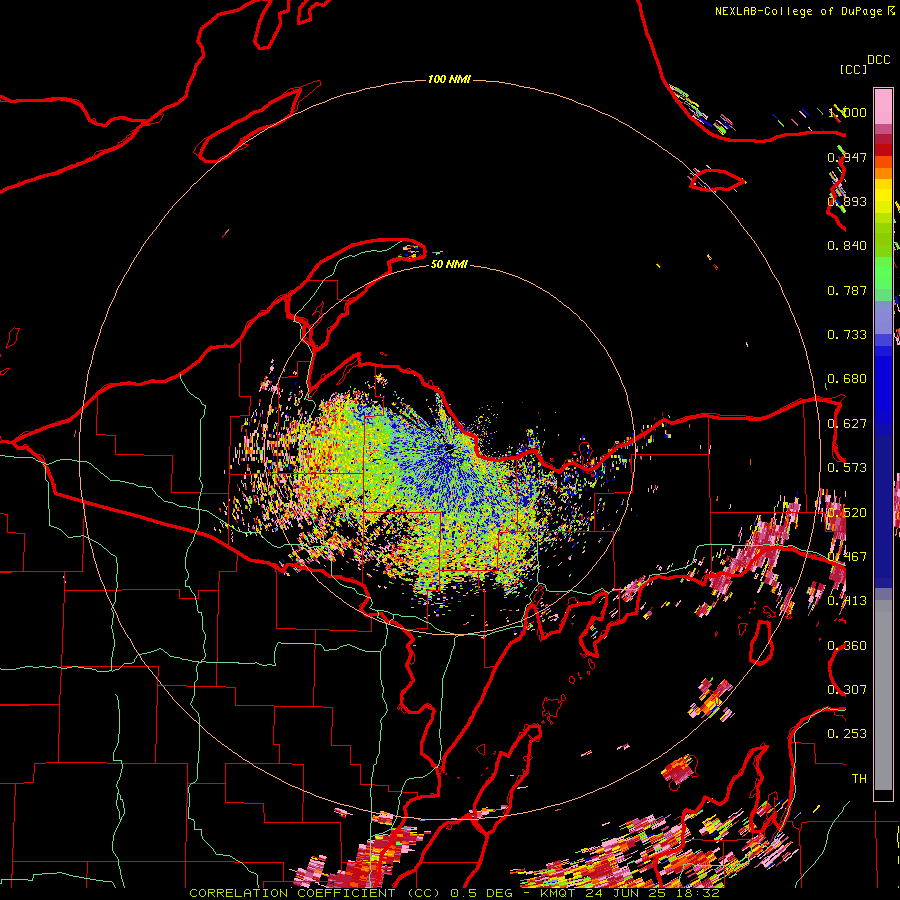Click the 1.000 value on the scale
This screenshot has width=900, height=900.
(847, 112)
